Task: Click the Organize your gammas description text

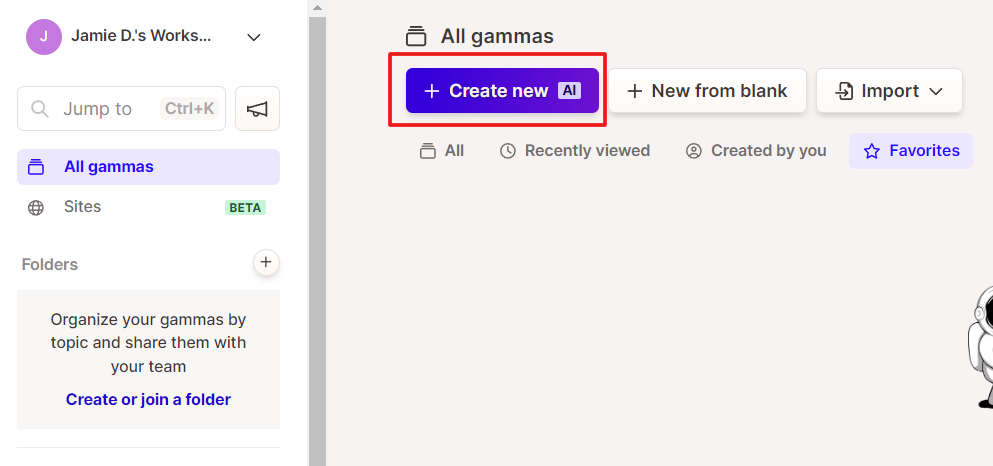Action: [x=148, y=343]
